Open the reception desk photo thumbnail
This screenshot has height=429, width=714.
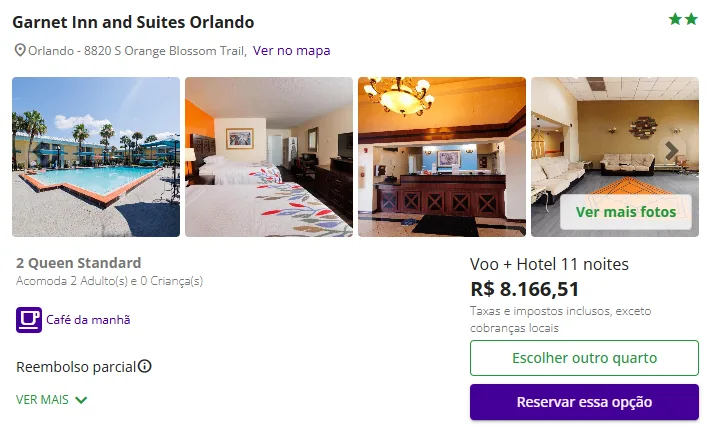pos(442,157)
